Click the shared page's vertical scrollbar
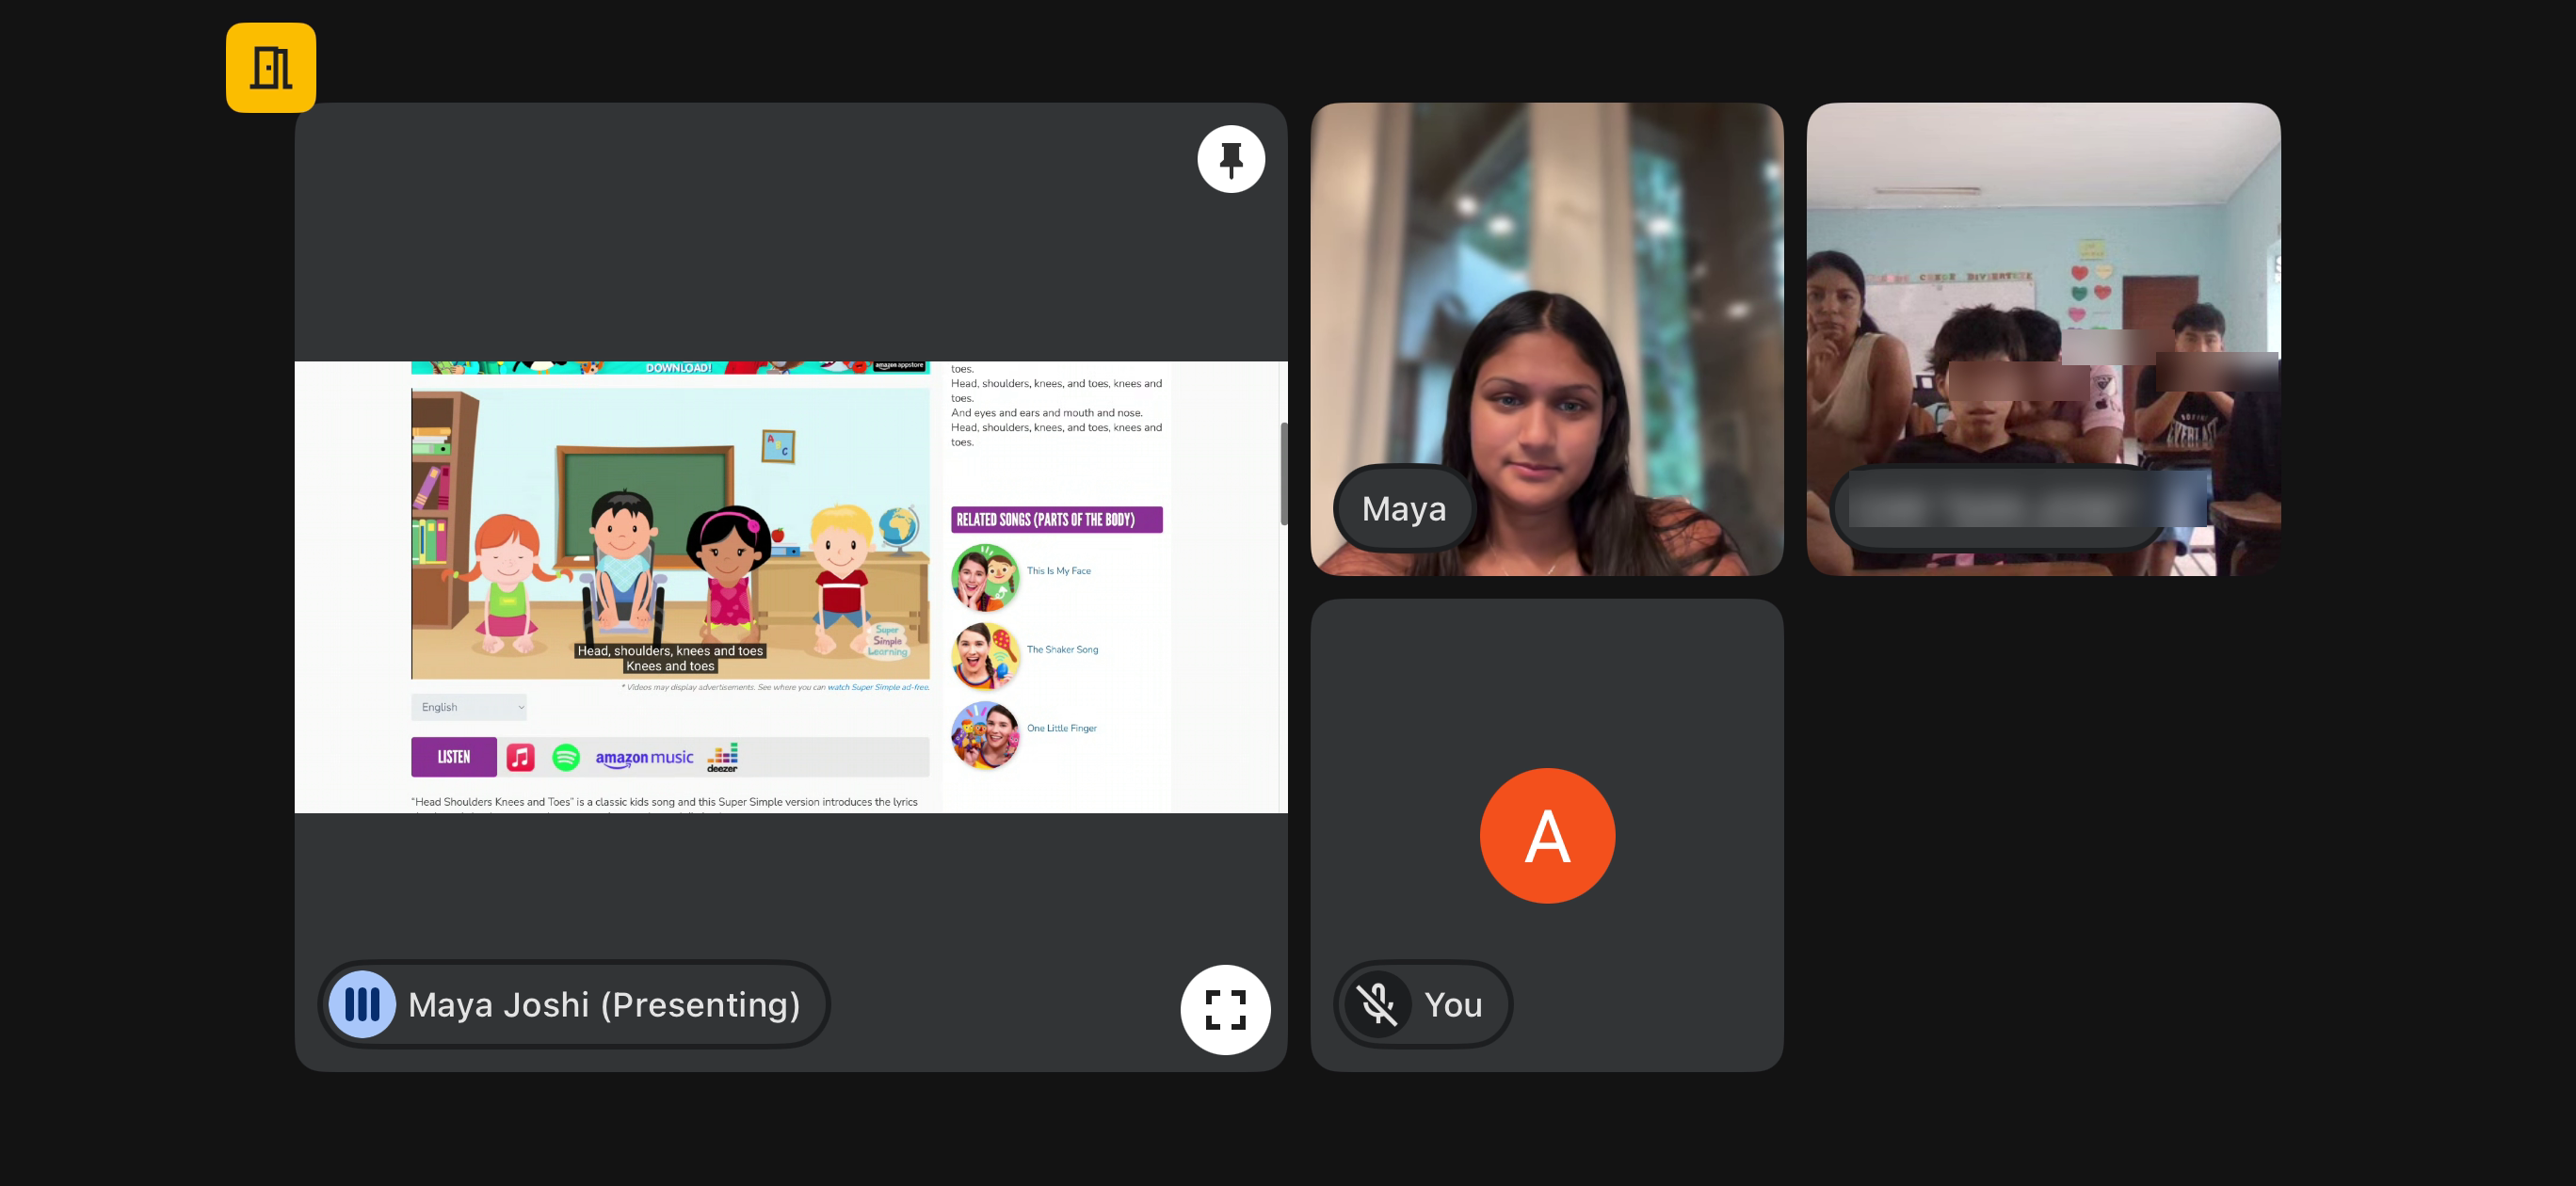 click(1283, 474)
